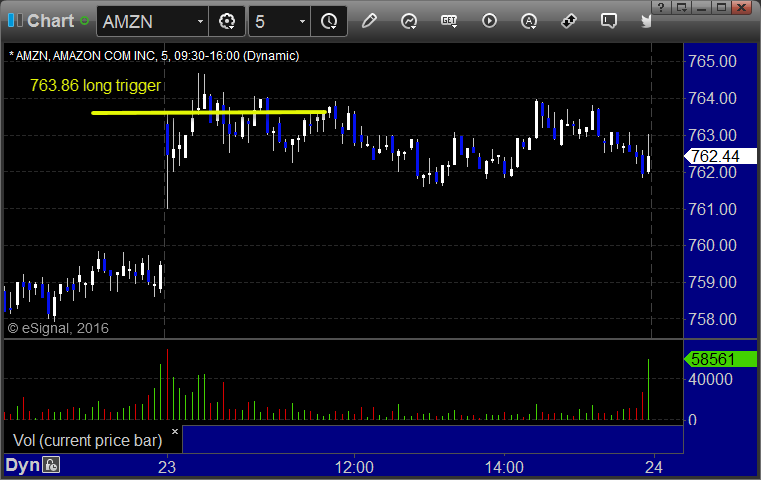Click the 760.00 price axis label
This screenshot has width=761, height=480.
pyautogui.click(x=712, y=245)
